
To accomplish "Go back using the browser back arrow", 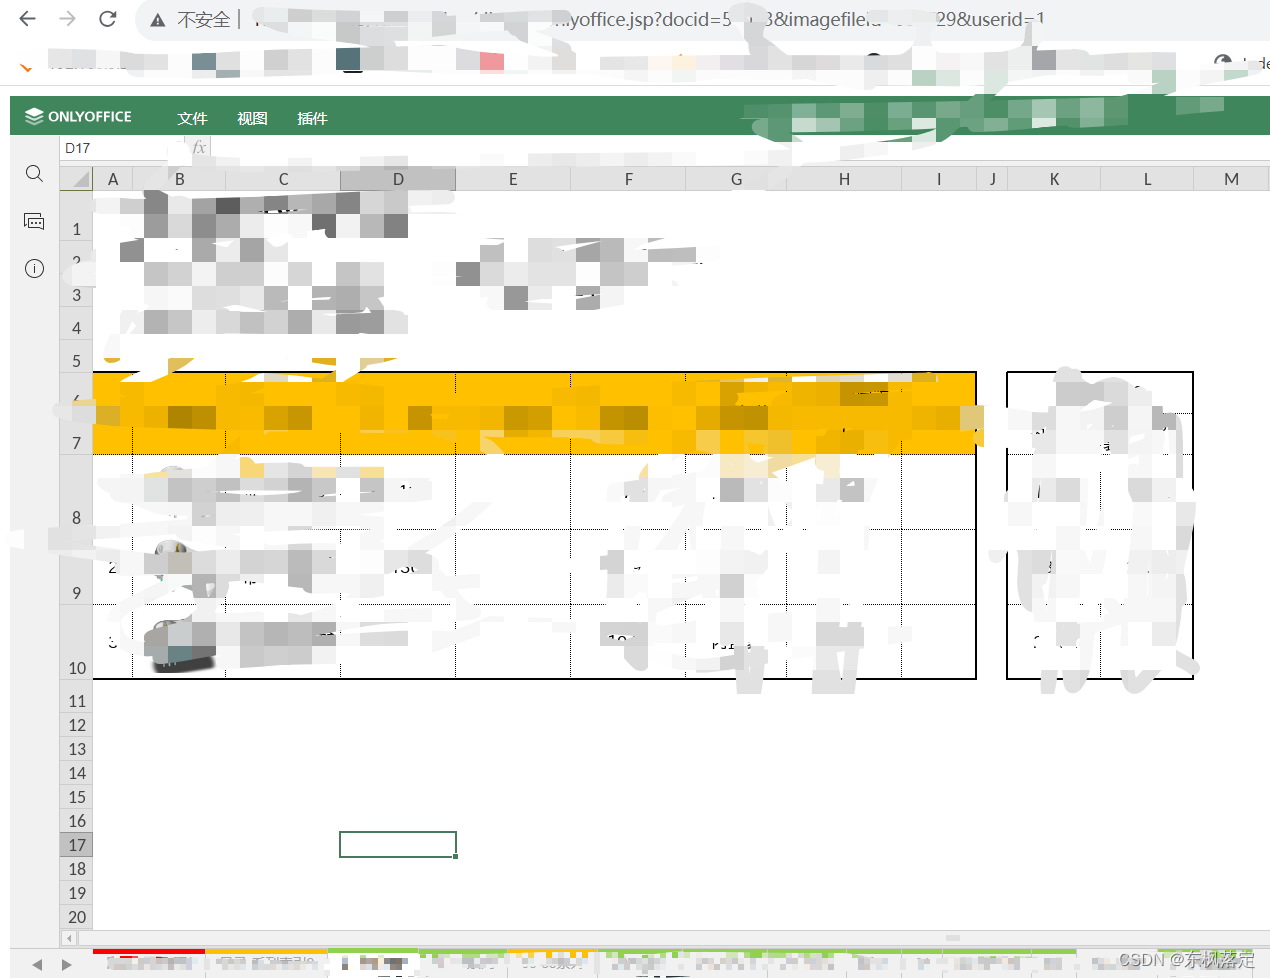I will click(26, 18).
